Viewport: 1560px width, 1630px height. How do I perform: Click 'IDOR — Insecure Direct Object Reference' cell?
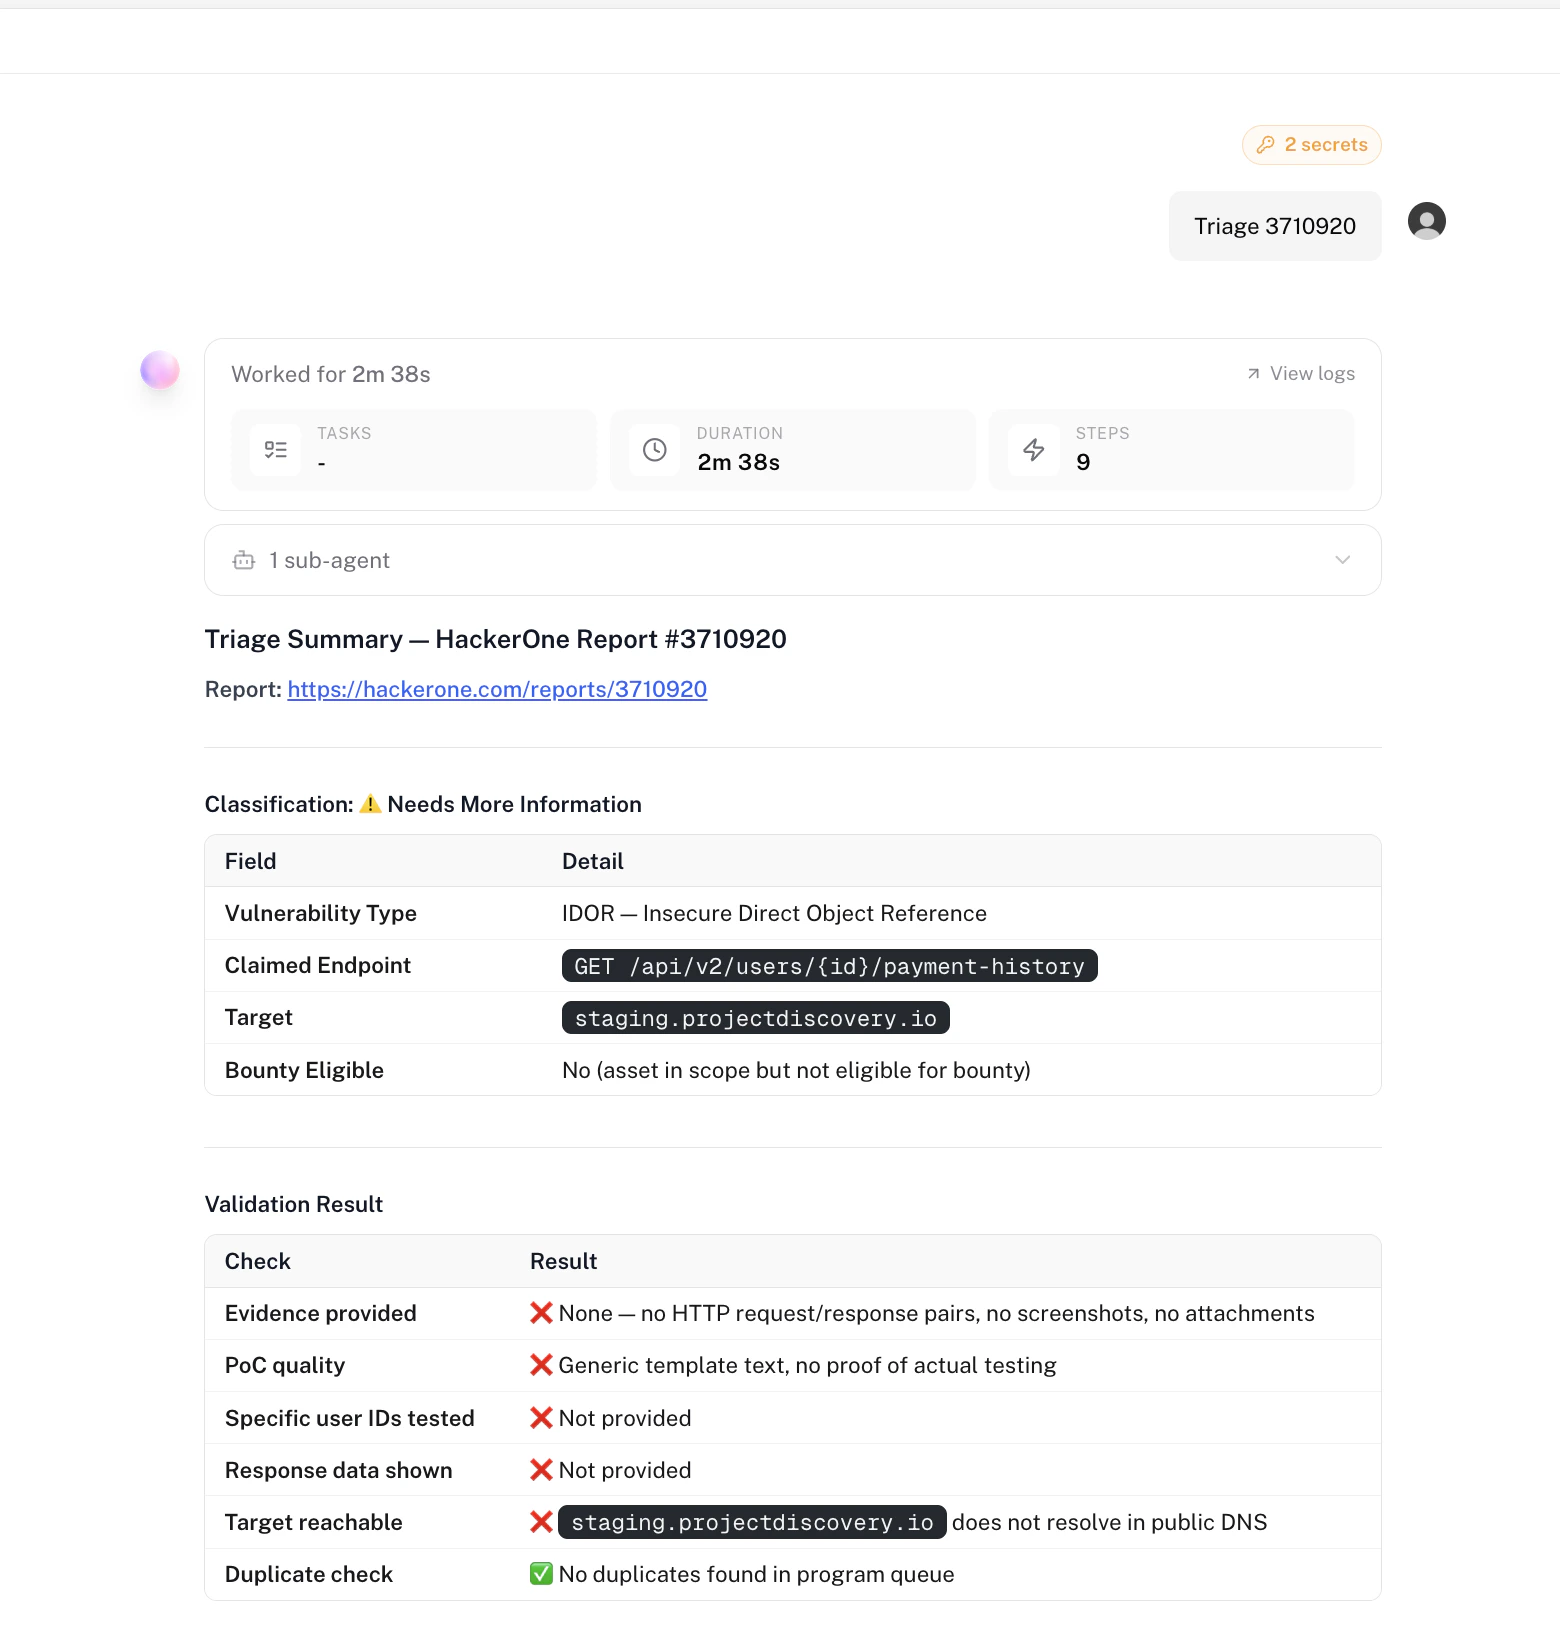click(774, 913)
